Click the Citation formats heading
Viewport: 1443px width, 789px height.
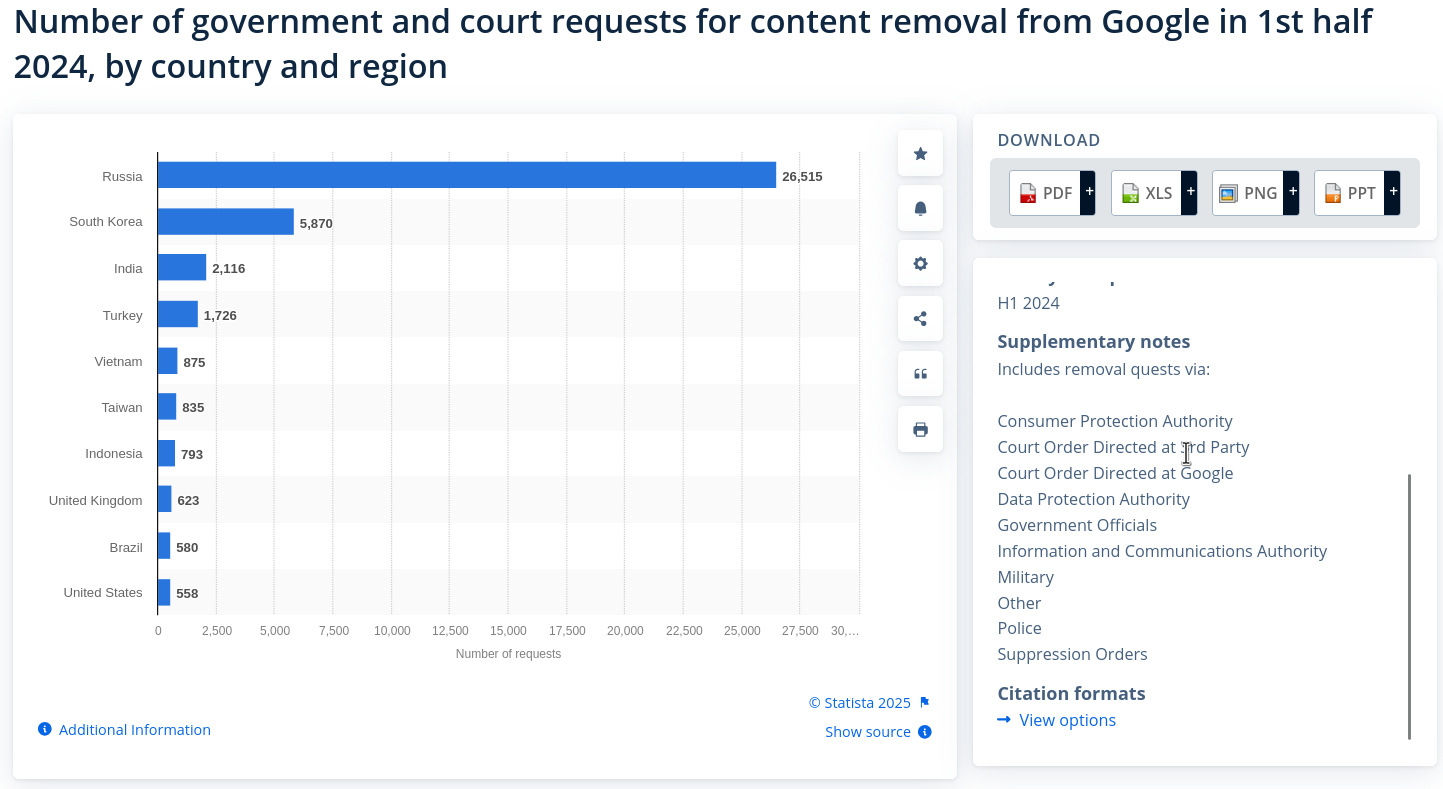1071,693
